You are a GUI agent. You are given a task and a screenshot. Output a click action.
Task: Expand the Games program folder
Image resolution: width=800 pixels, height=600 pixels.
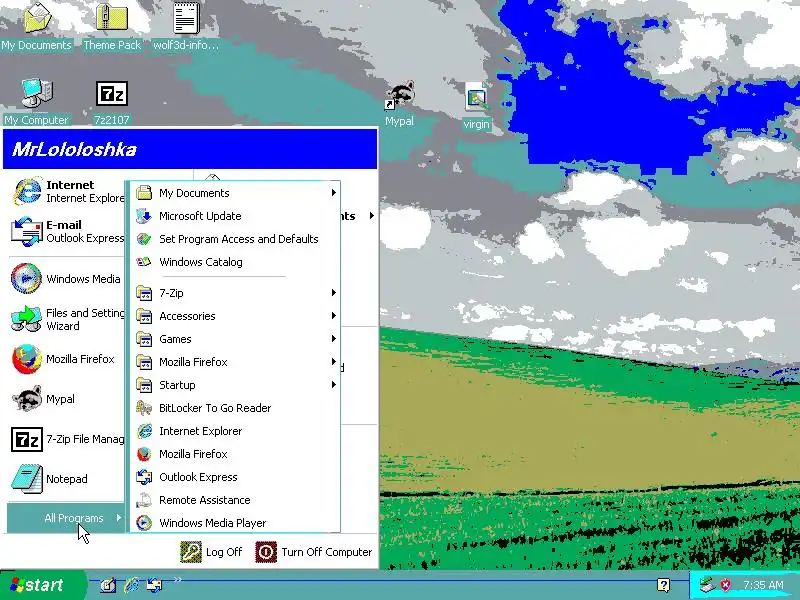point(235,339)
